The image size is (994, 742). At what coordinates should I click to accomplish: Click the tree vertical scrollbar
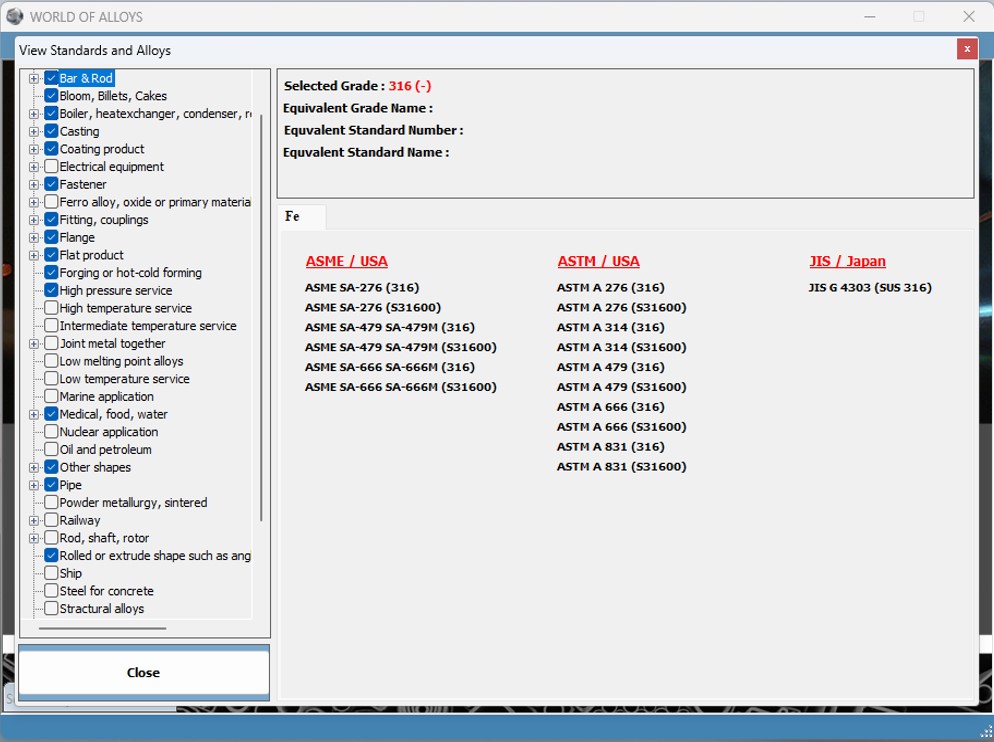(x=261, y=317)
